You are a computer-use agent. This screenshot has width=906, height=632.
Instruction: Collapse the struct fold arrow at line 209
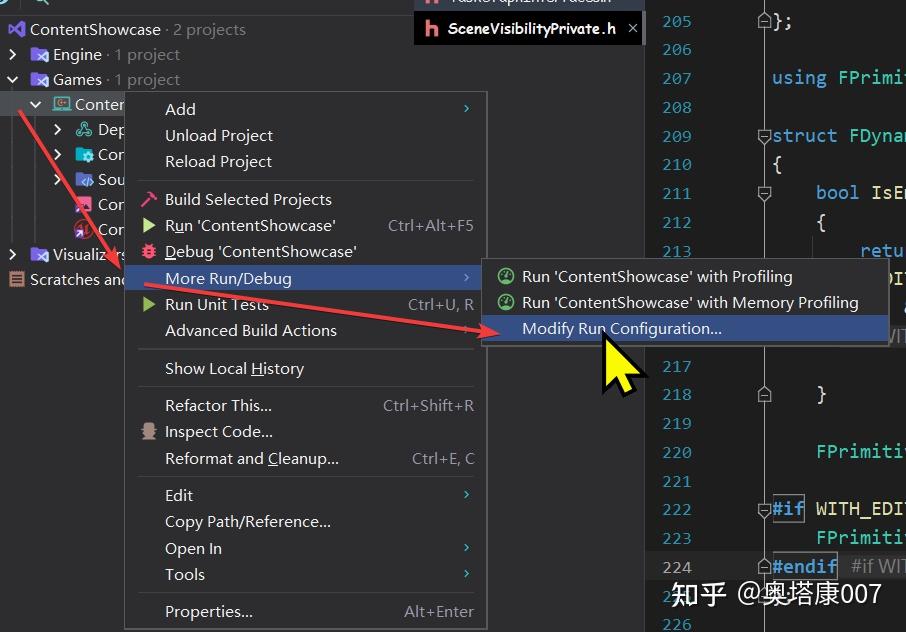pyautogui.click(x=765, y=135)
